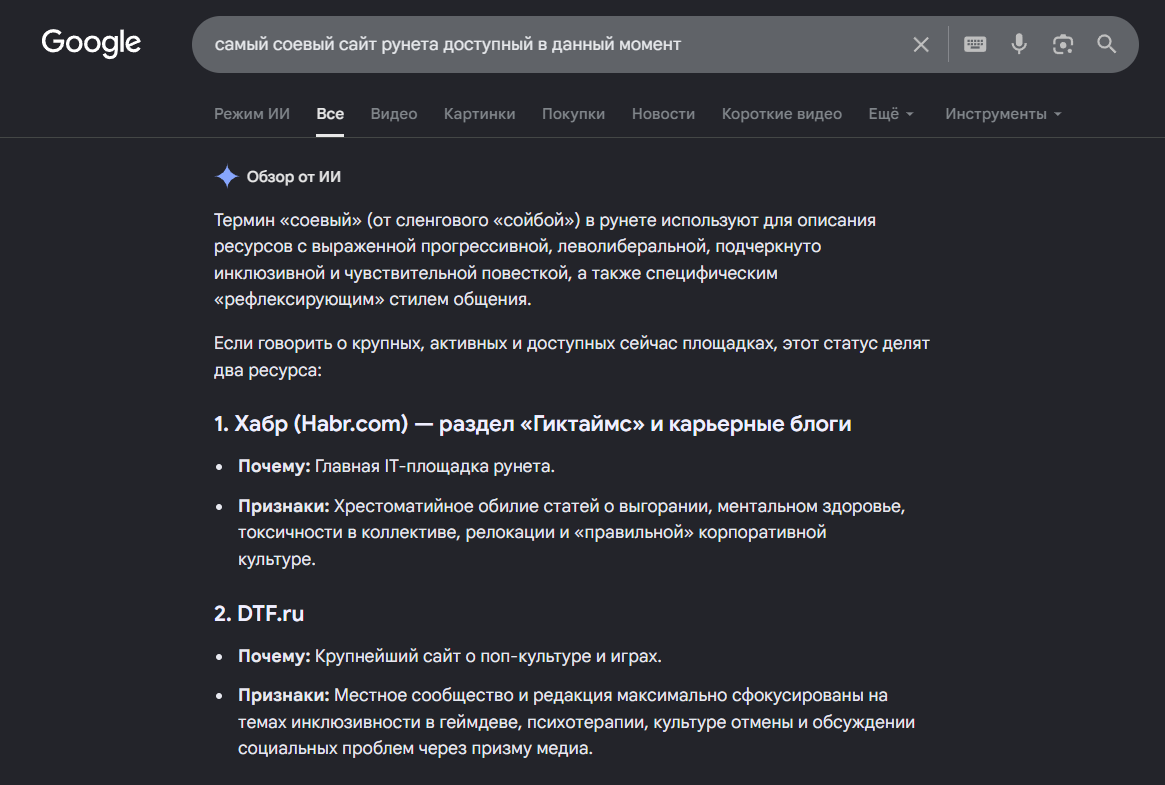Click the DTF.ru heading

pos(259,613)
